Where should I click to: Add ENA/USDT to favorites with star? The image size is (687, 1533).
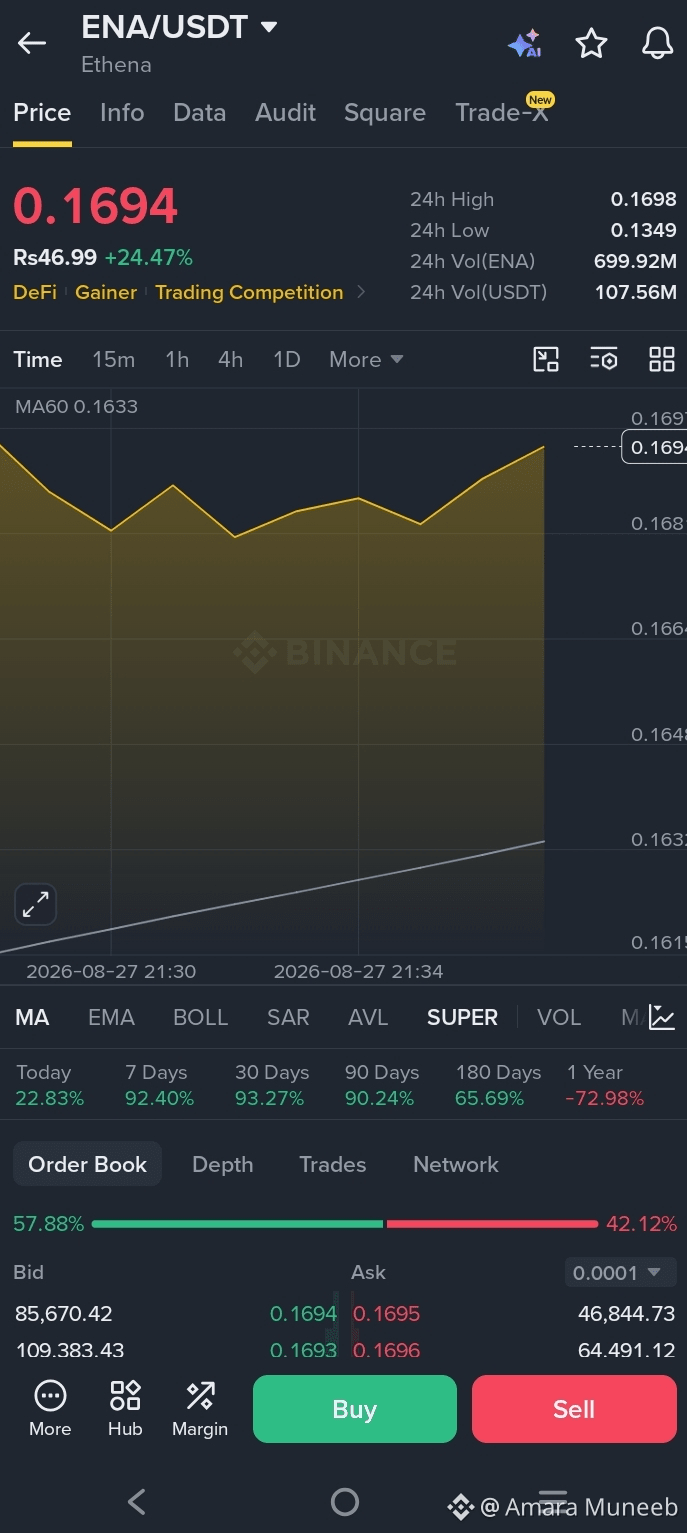click(591, 43)
